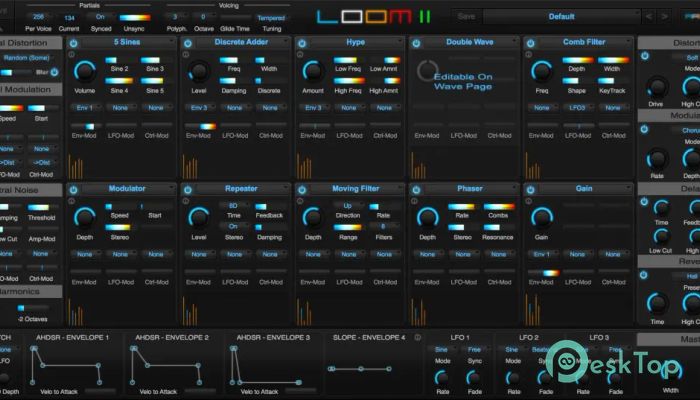Click the 5 Sines Volume knob
700x400 pixels.
pyautogui.click(x=84, y=71)
